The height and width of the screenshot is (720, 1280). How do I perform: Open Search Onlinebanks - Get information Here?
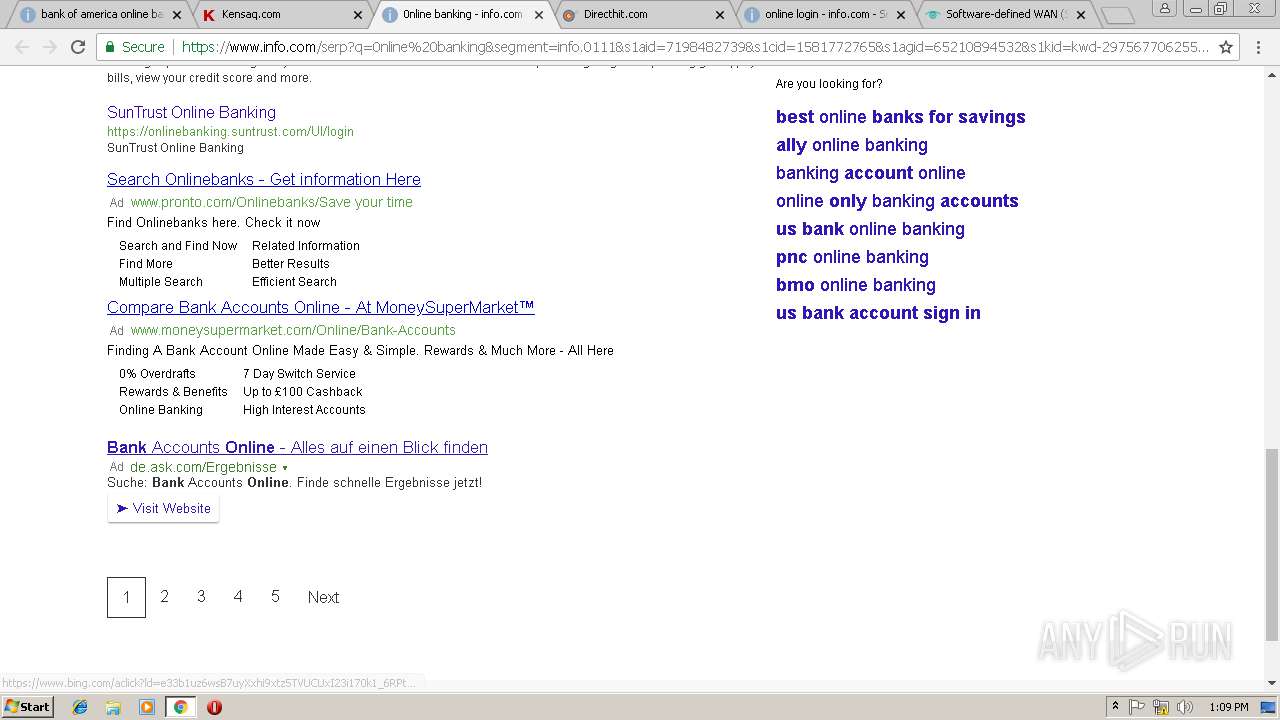[264, 179]
